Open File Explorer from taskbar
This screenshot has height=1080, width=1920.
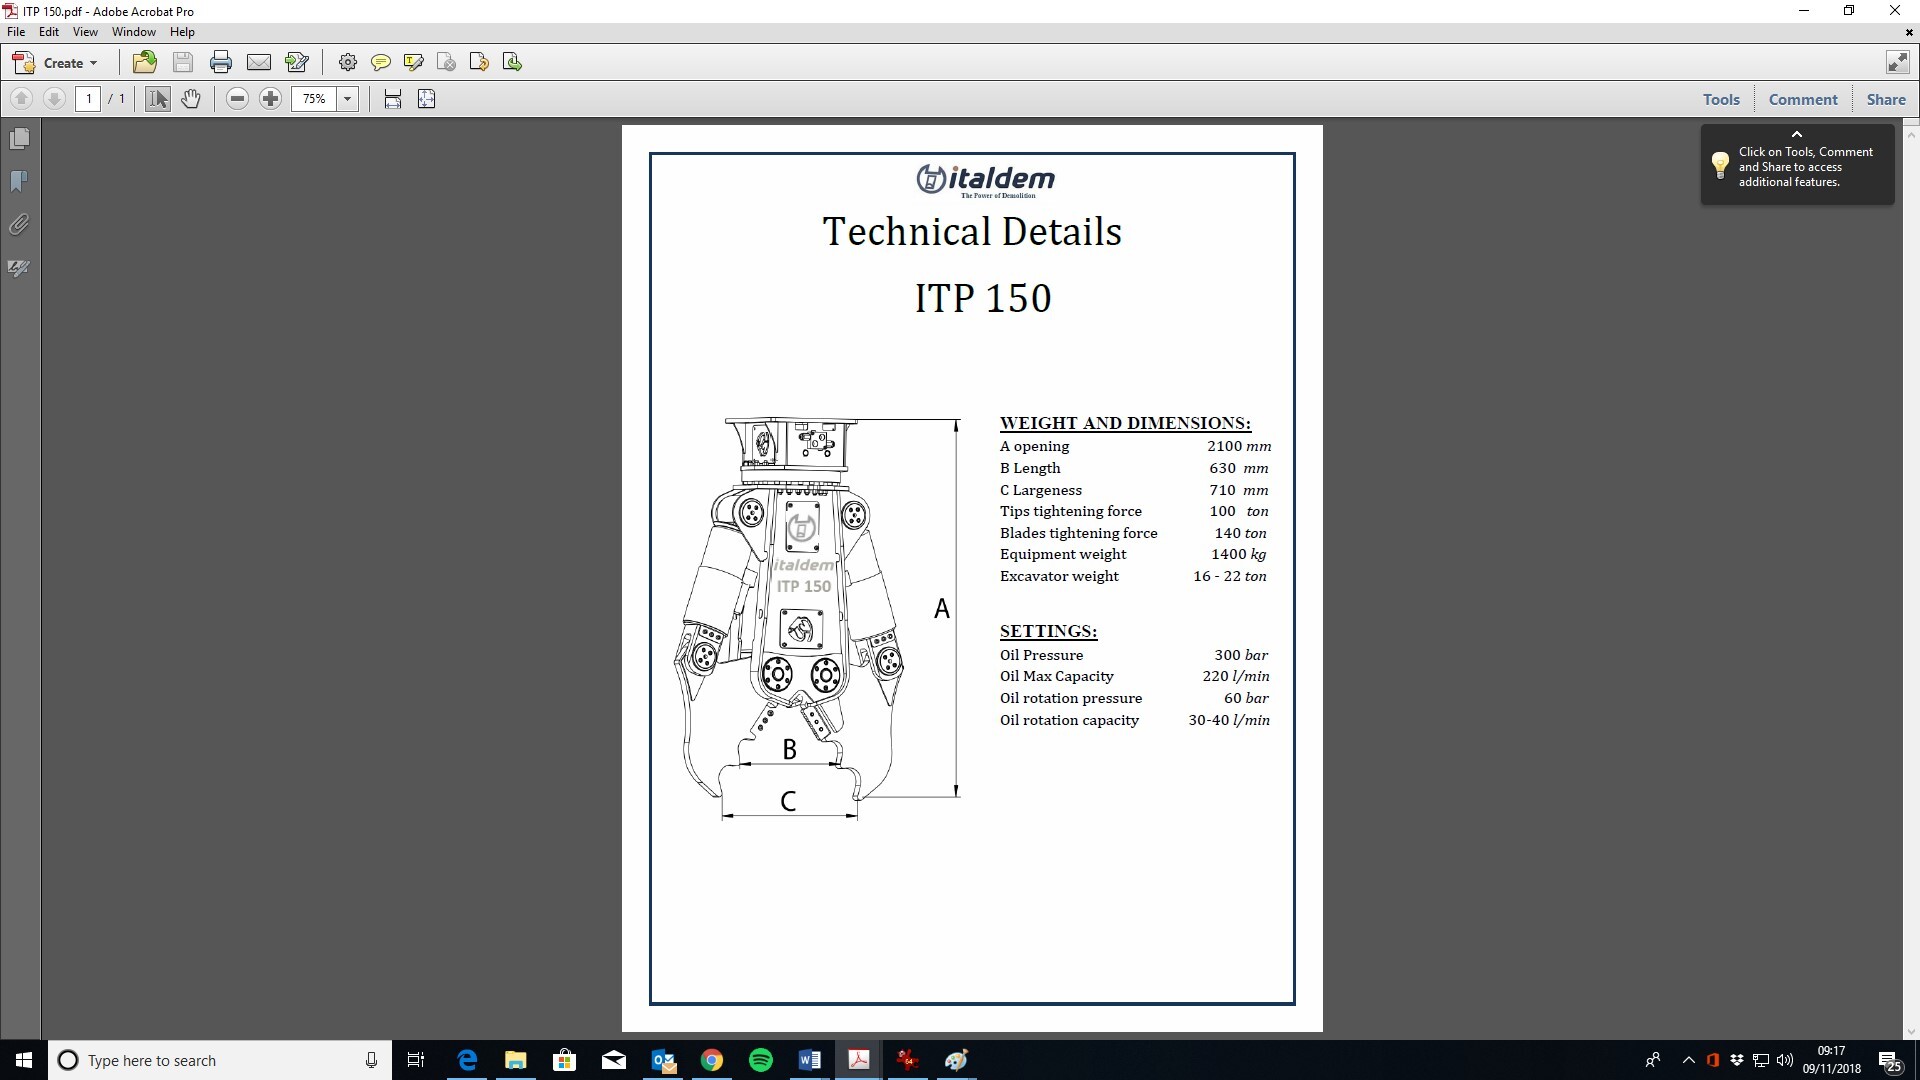click(516, 1060)
